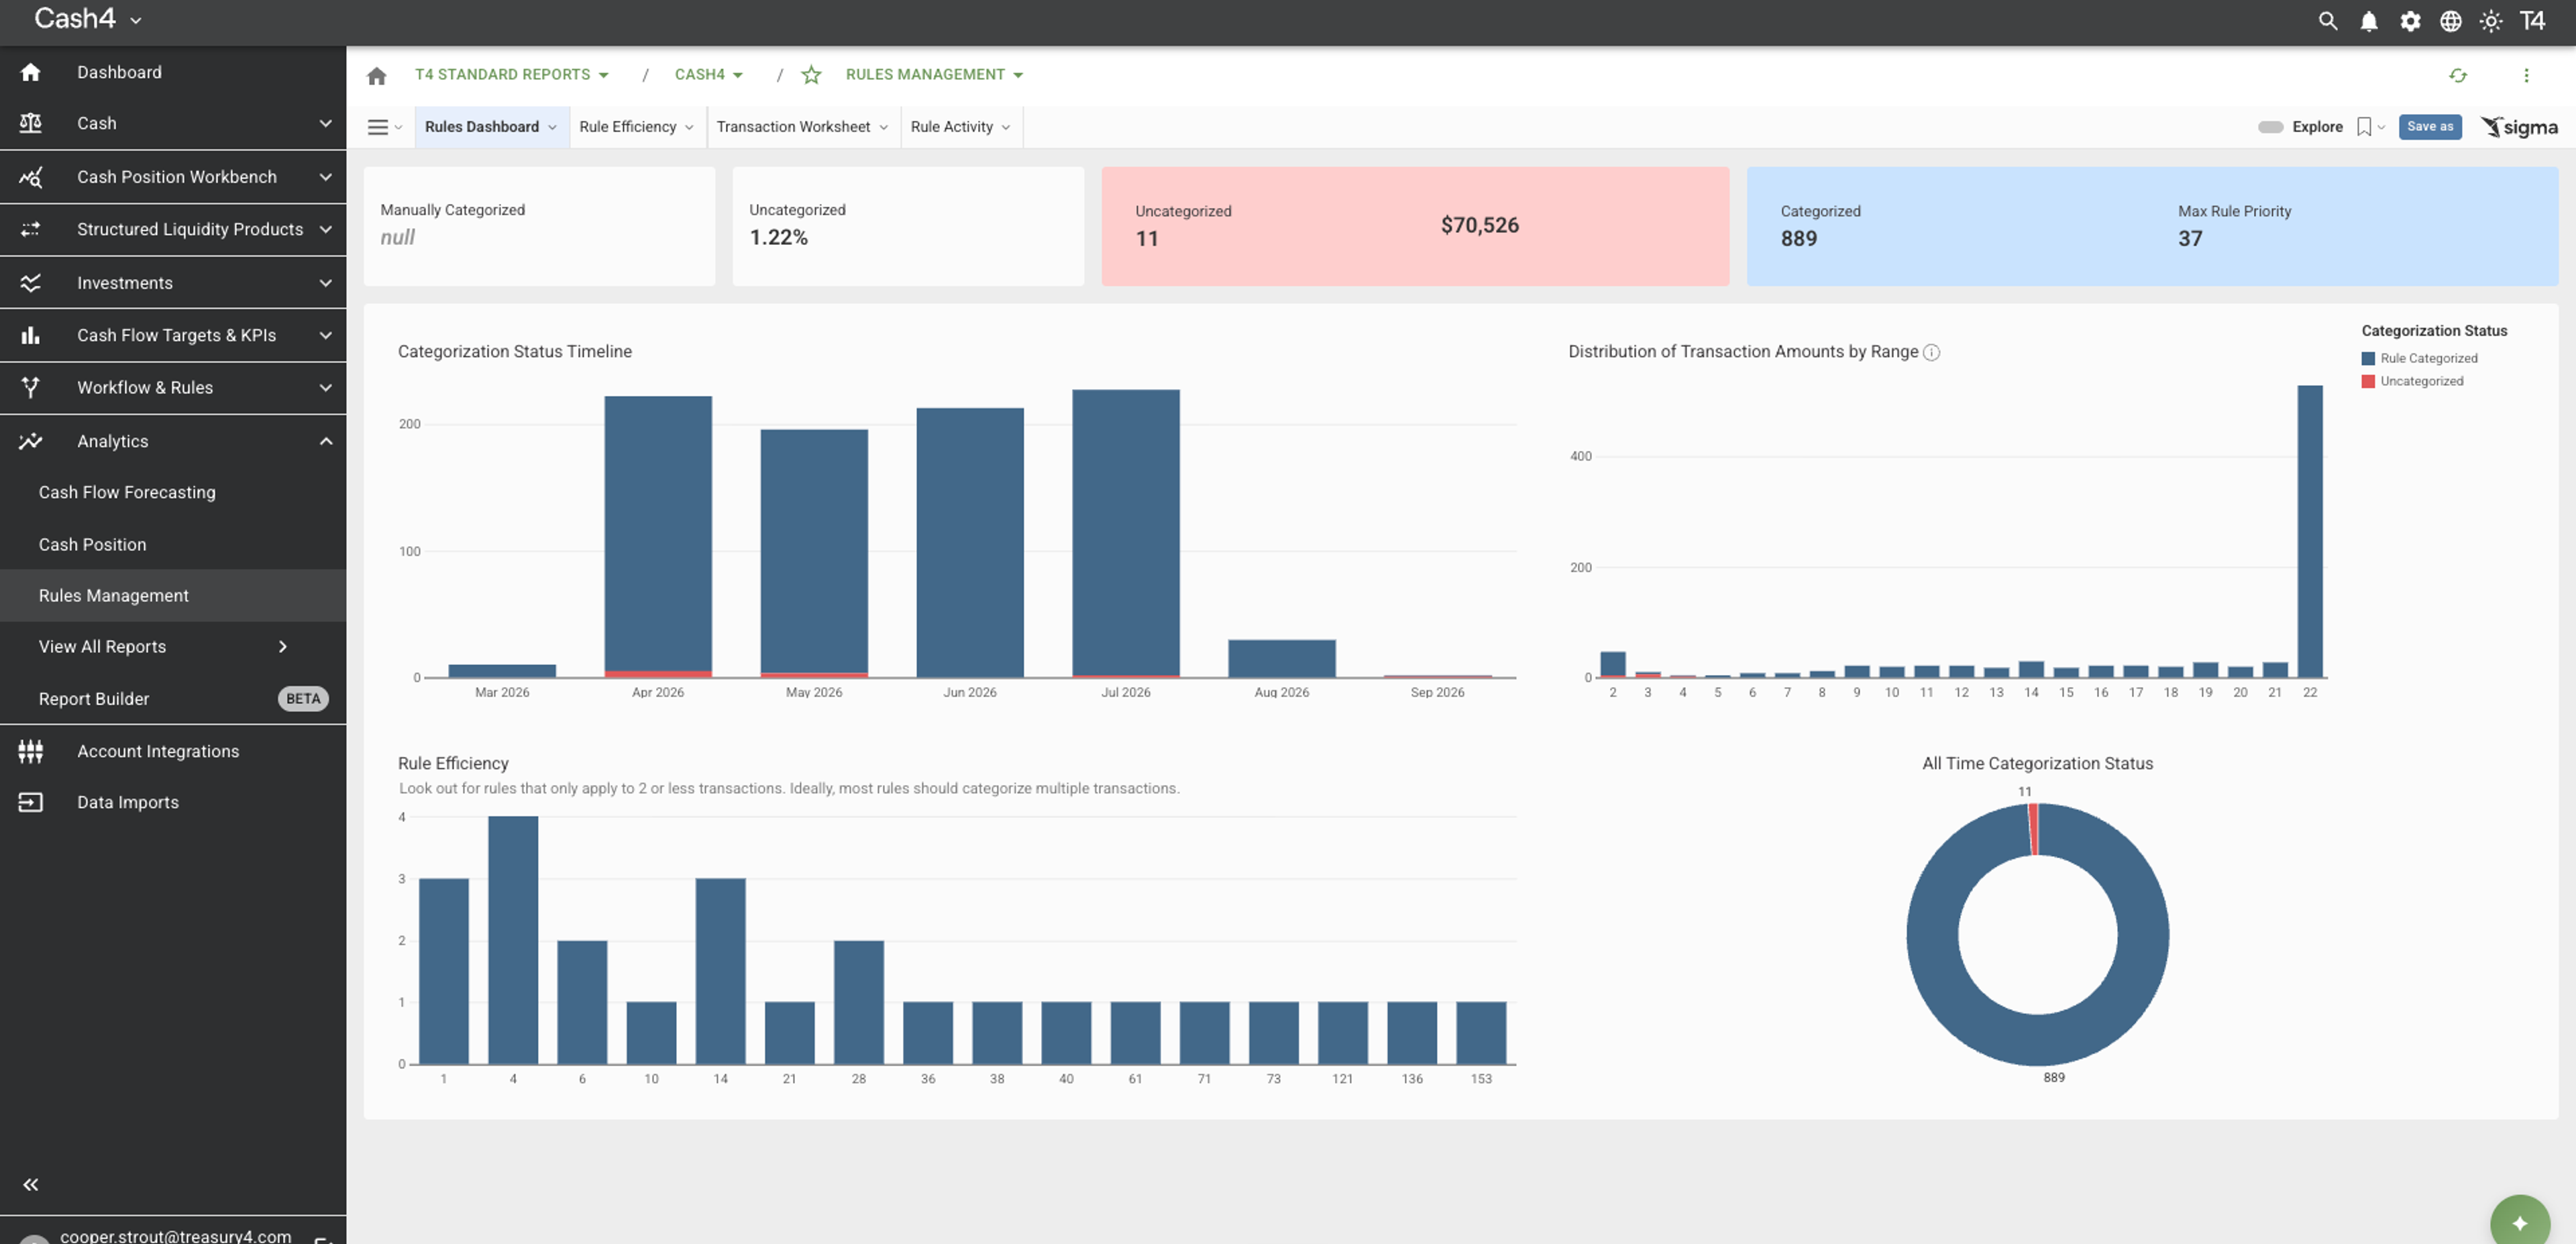
Task: Click the refresh report icon
Action: tap(2458, 75)
